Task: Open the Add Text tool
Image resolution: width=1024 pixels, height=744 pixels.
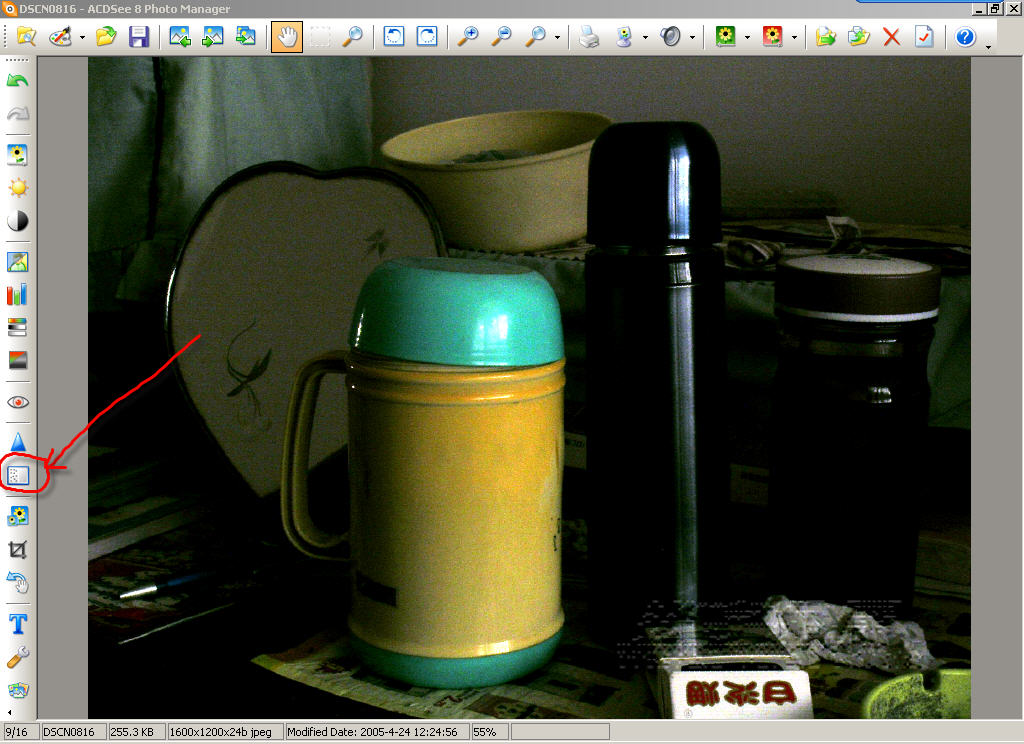Action: pos(18,624)
